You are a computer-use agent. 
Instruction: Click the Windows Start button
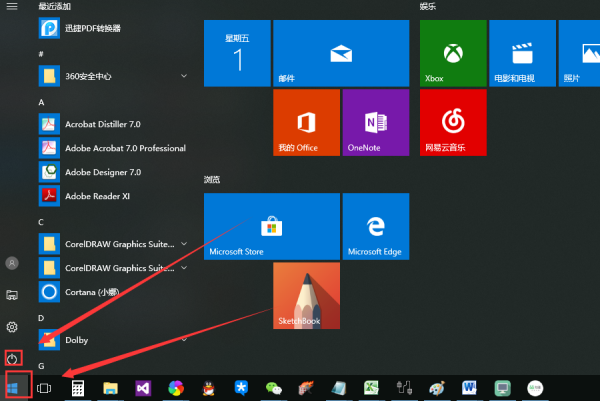(14, 386)
